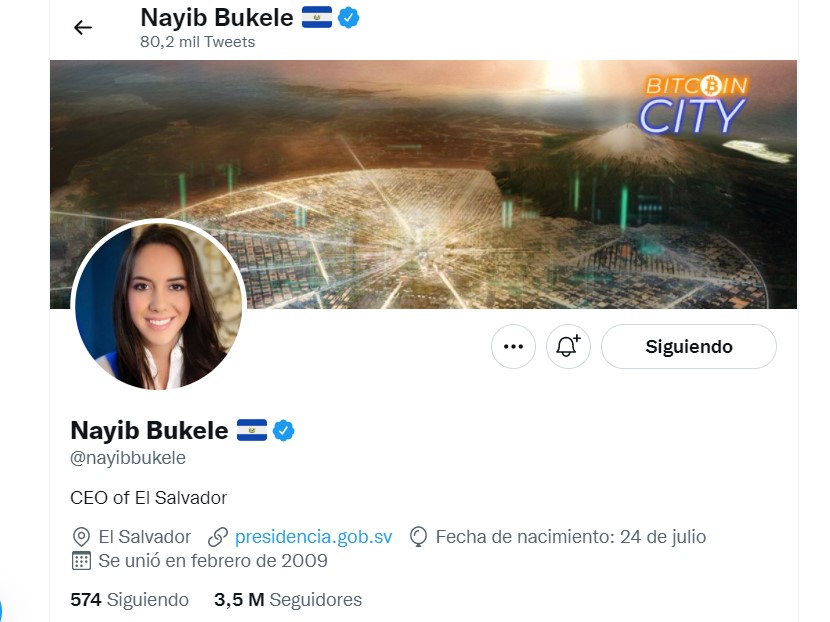
Task: Open the Bitcoin City banner image
Action: (423, 184)
